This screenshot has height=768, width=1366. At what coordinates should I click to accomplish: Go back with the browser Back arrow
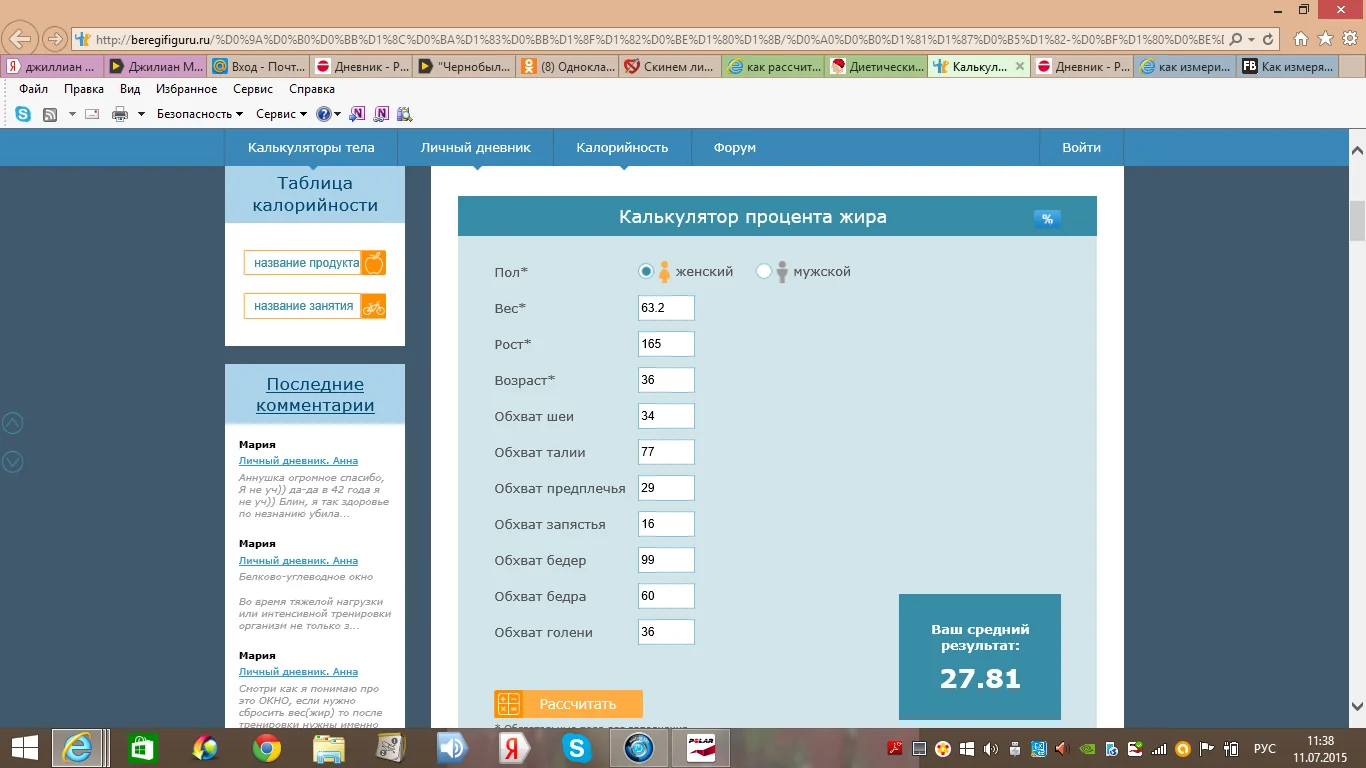(20, 39)
